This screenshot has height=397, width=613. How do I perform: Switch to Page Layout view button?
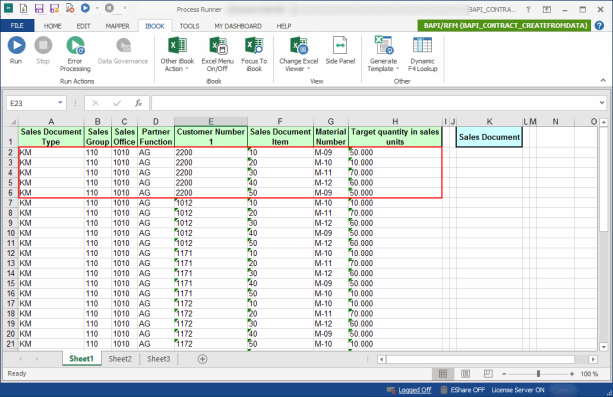click(x=465, y=374)
